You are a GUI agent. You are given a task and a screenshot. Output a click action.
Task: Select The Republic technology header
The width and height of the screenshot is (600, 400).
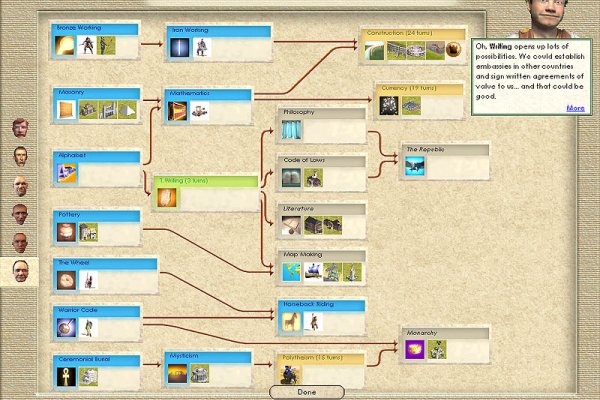[445, 150]
